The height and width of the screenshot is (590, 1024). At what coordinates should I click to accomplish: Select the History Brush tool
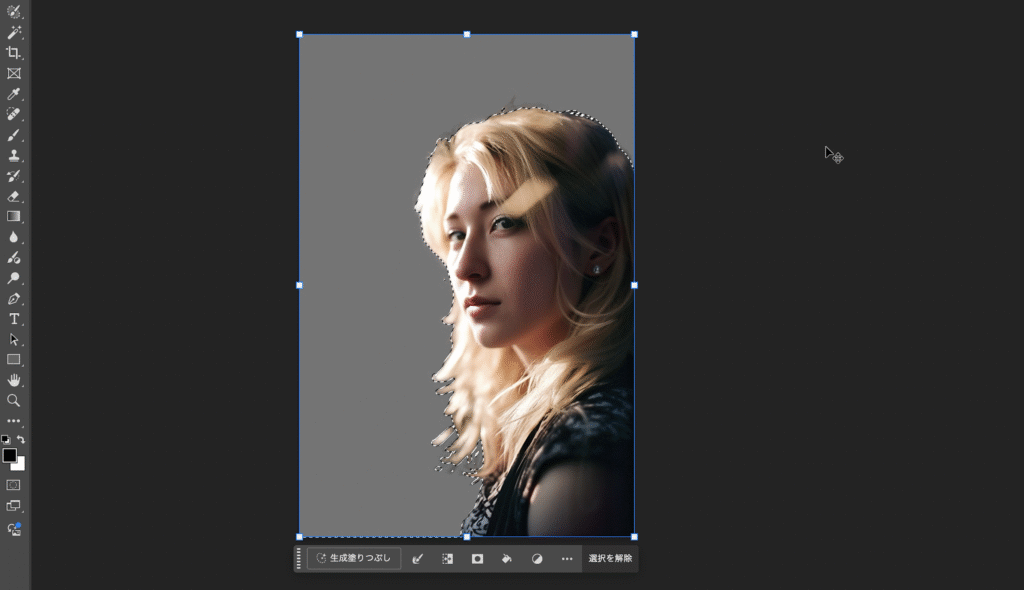tap(13, 176)
